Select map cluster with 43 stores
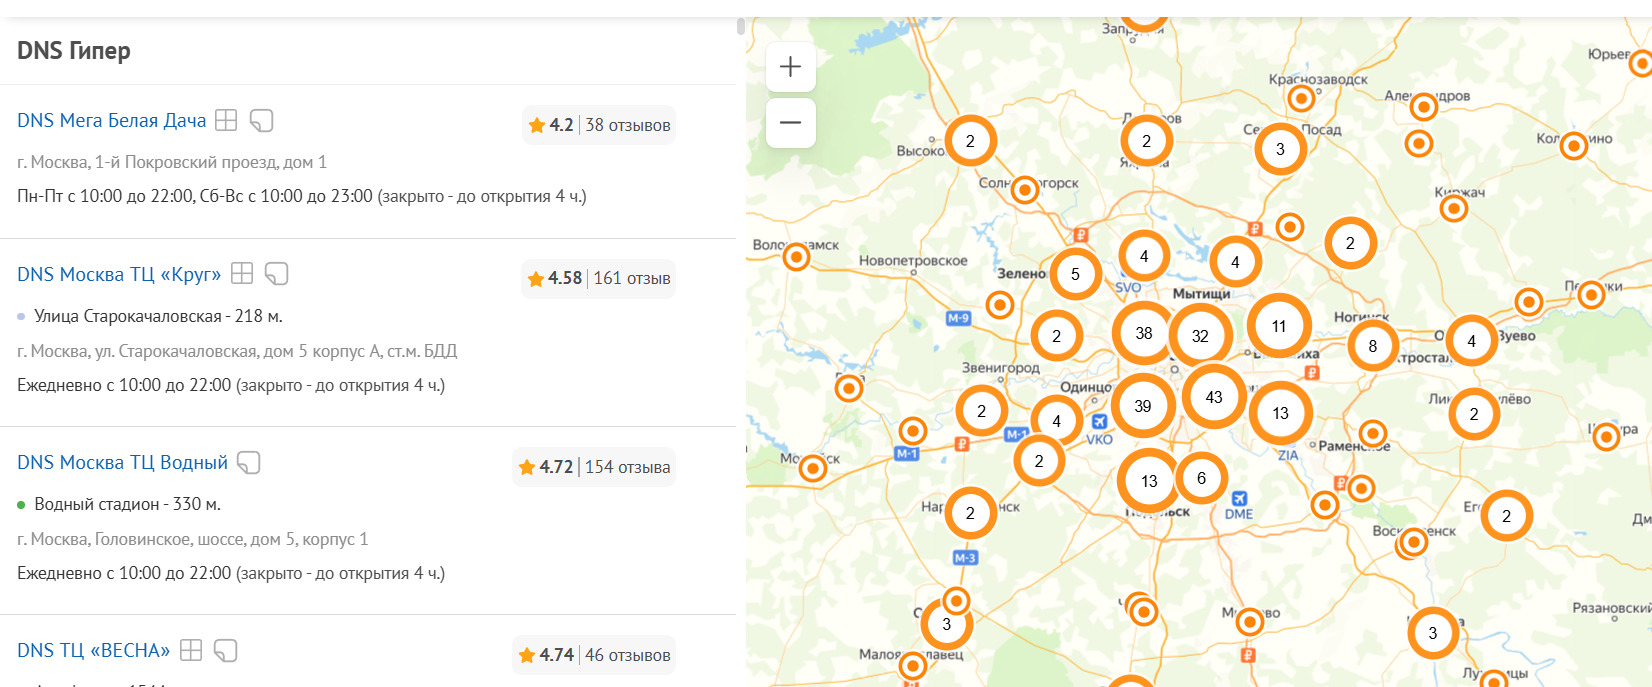Viewport: 1652px width, 687px height. point(1214,397)
